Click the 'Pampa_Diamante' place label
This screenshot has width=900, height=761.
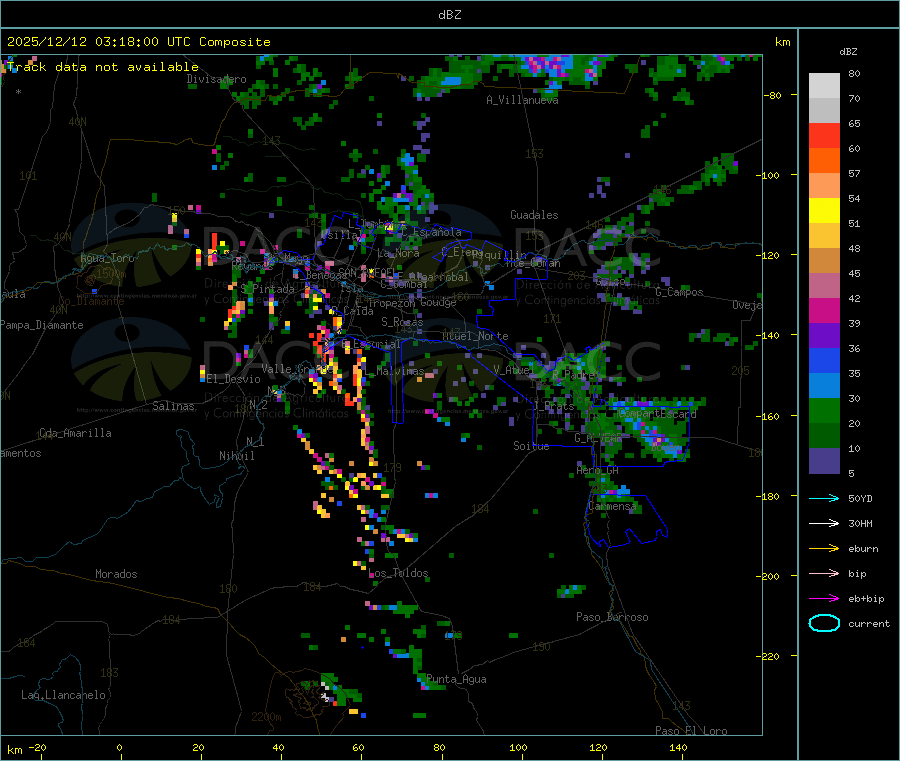[x=42, y=325]
